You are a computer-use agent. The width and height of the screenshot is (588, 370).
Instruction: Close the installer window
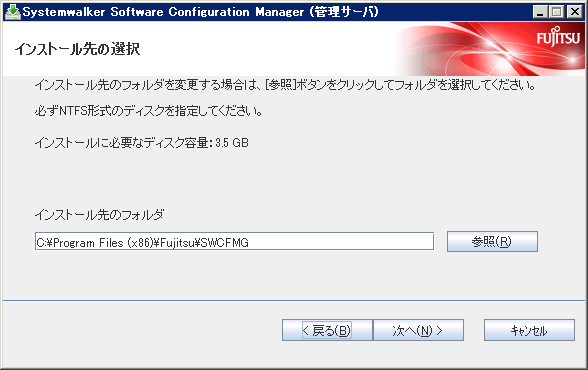point(574,12)
